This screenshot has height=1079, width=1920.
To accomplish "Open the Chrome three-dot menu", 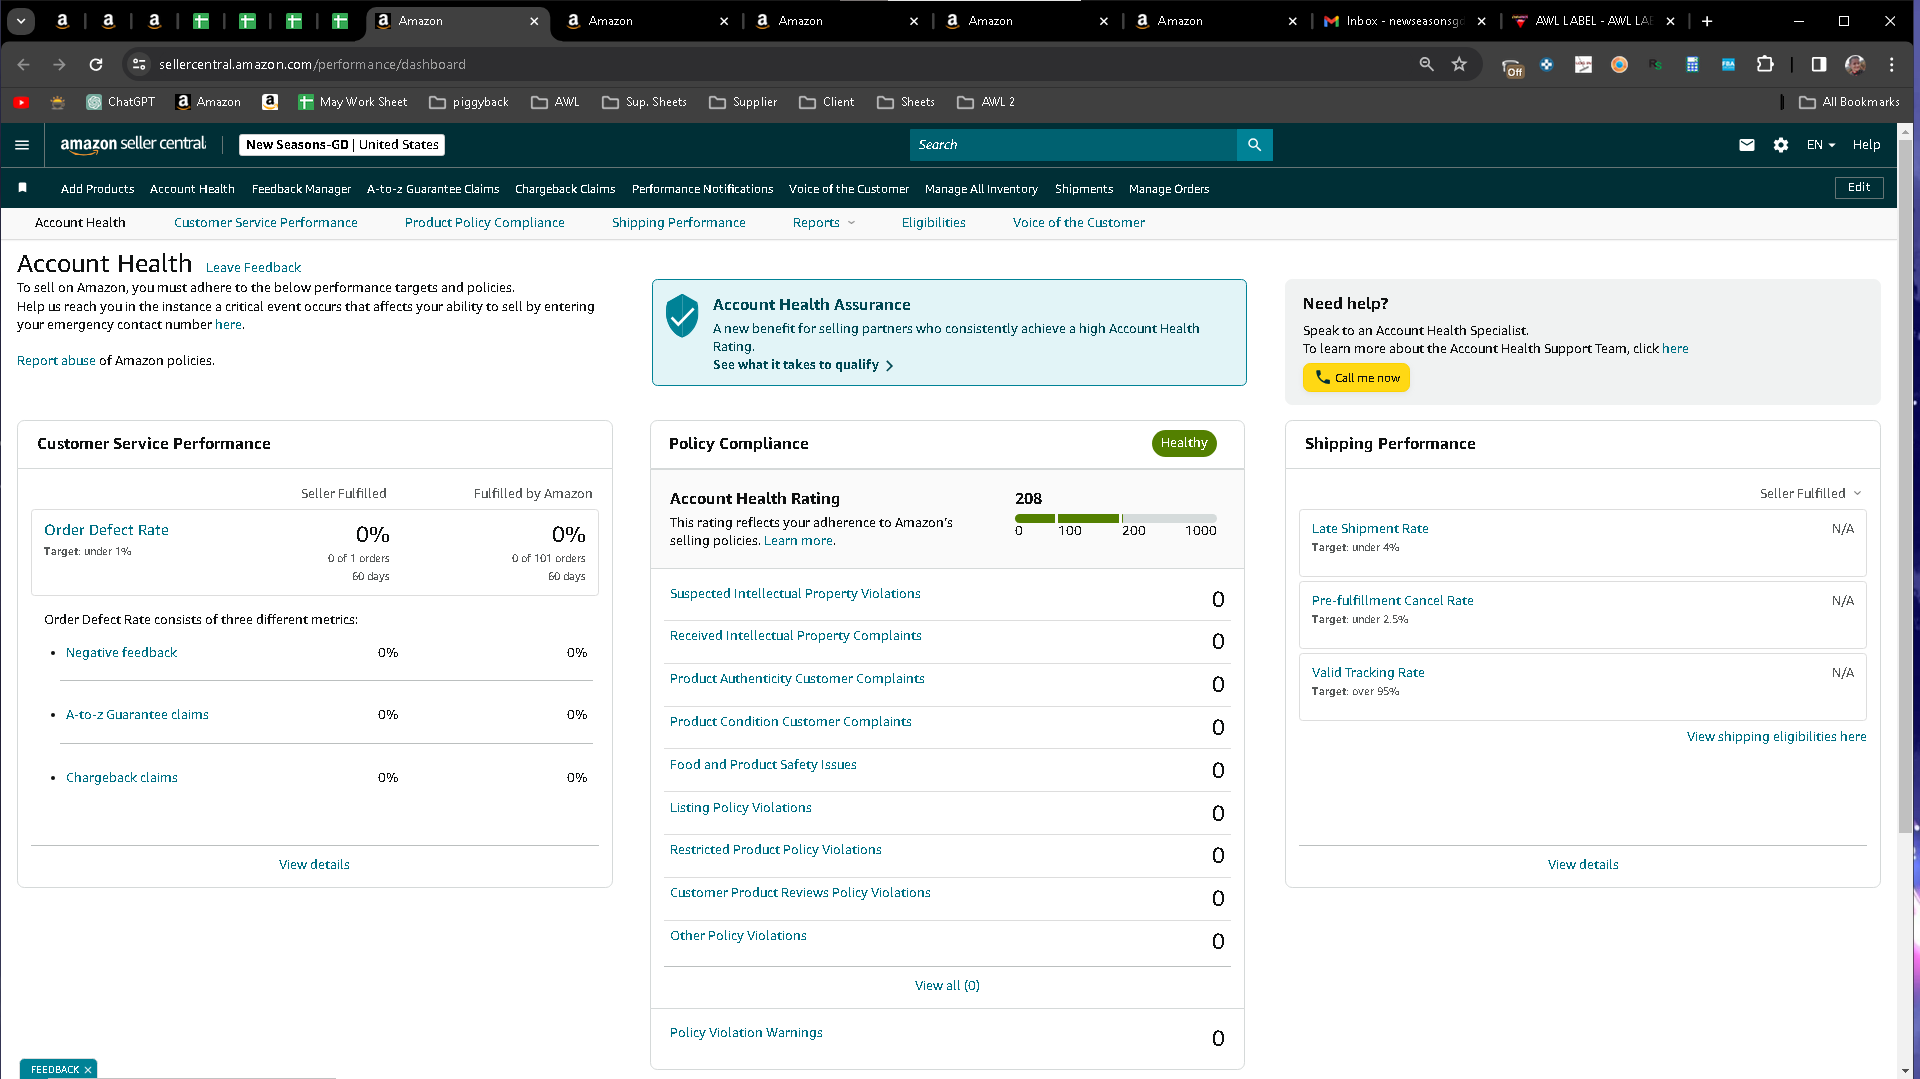I will (1891, 64).
